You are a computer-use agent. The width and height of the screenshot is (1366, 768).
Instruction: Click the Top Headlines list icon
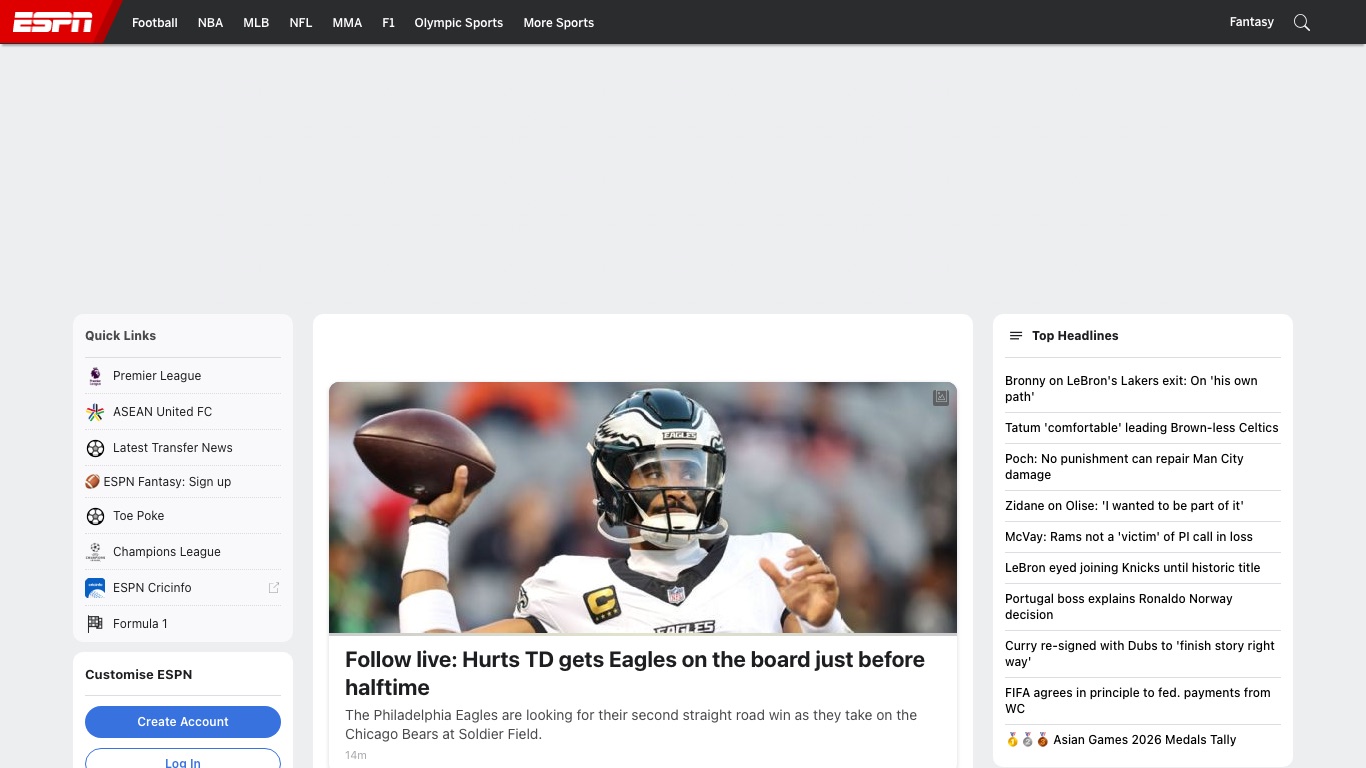pos(1016,336)
